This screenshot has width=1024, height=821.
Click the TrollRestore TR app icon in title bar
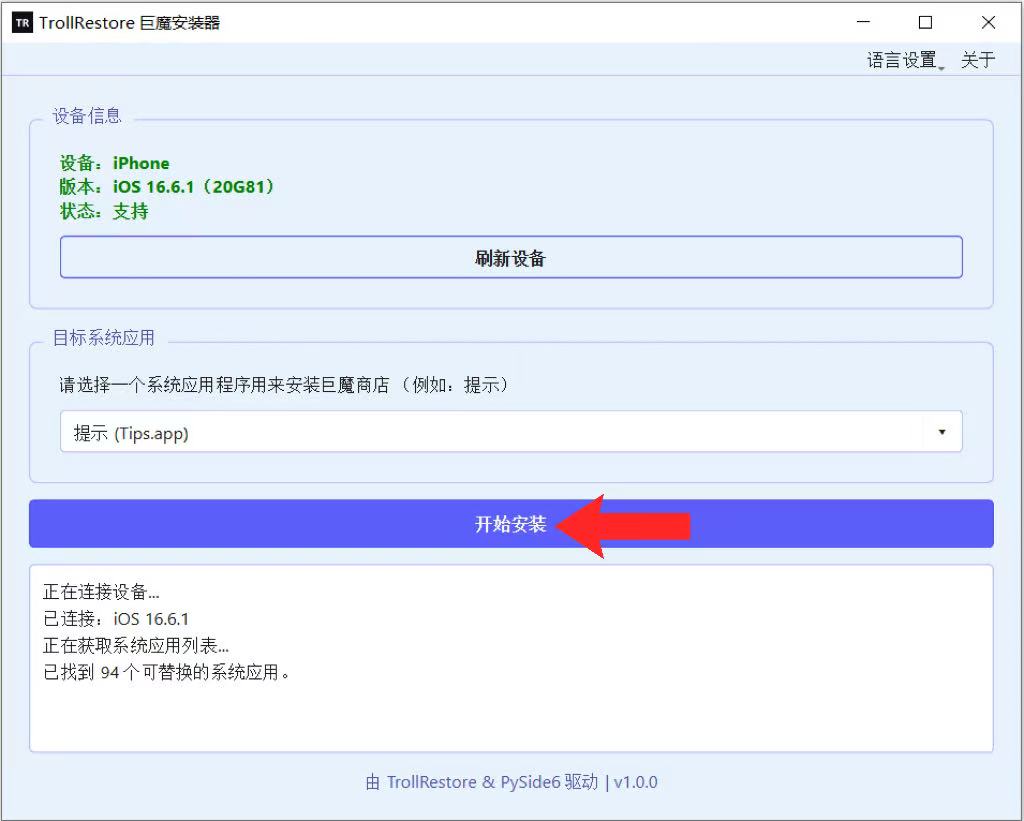click(x=22, y=23)
